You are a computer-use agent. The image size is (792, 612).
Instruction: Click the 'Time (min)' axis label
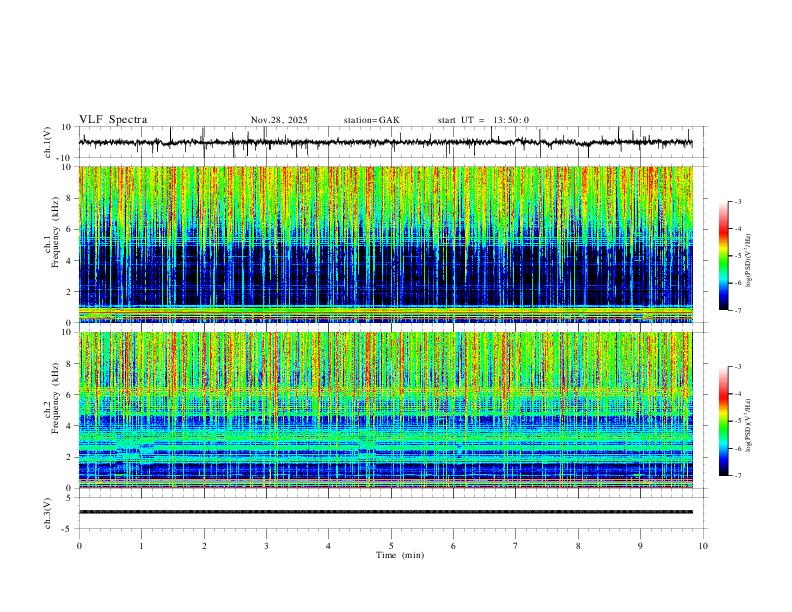(x=400, y=555)
